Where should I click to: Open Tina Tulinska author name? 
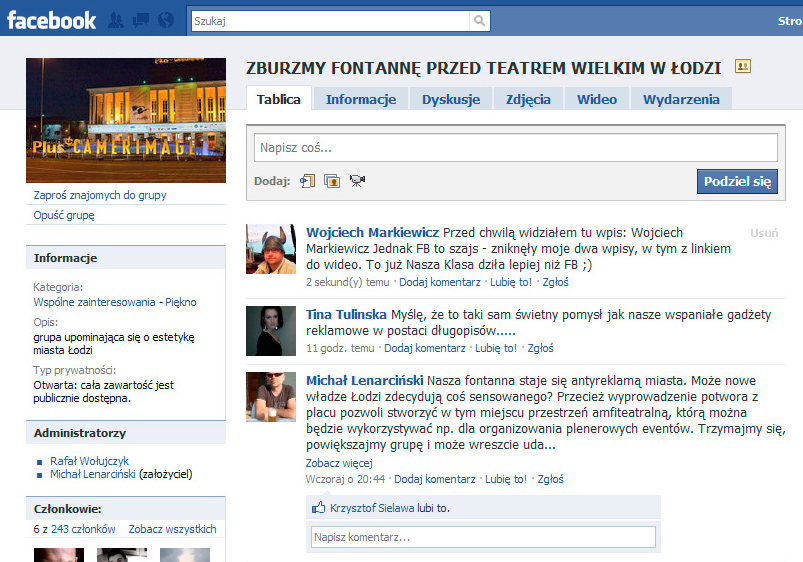coord(346,315)
